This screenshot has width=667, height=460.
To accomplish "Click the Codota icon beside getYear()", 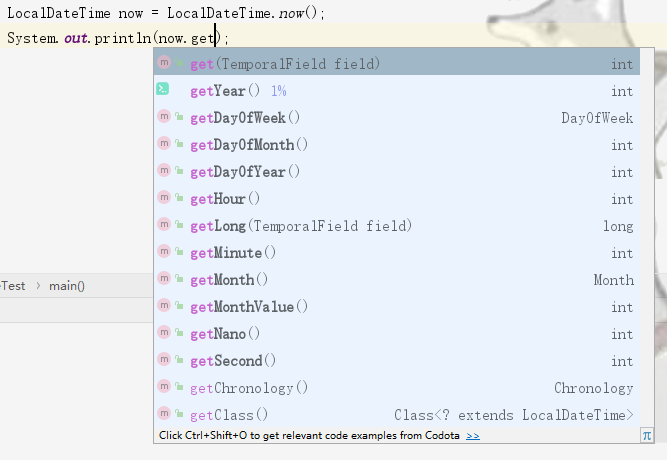I will point(162,89).
